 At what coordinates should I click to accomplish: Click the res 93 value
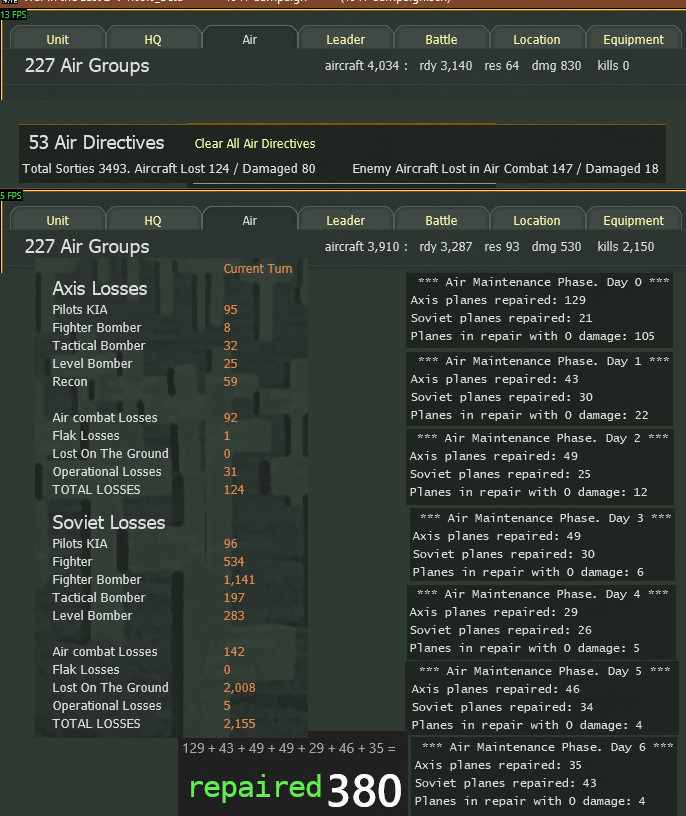501,247
